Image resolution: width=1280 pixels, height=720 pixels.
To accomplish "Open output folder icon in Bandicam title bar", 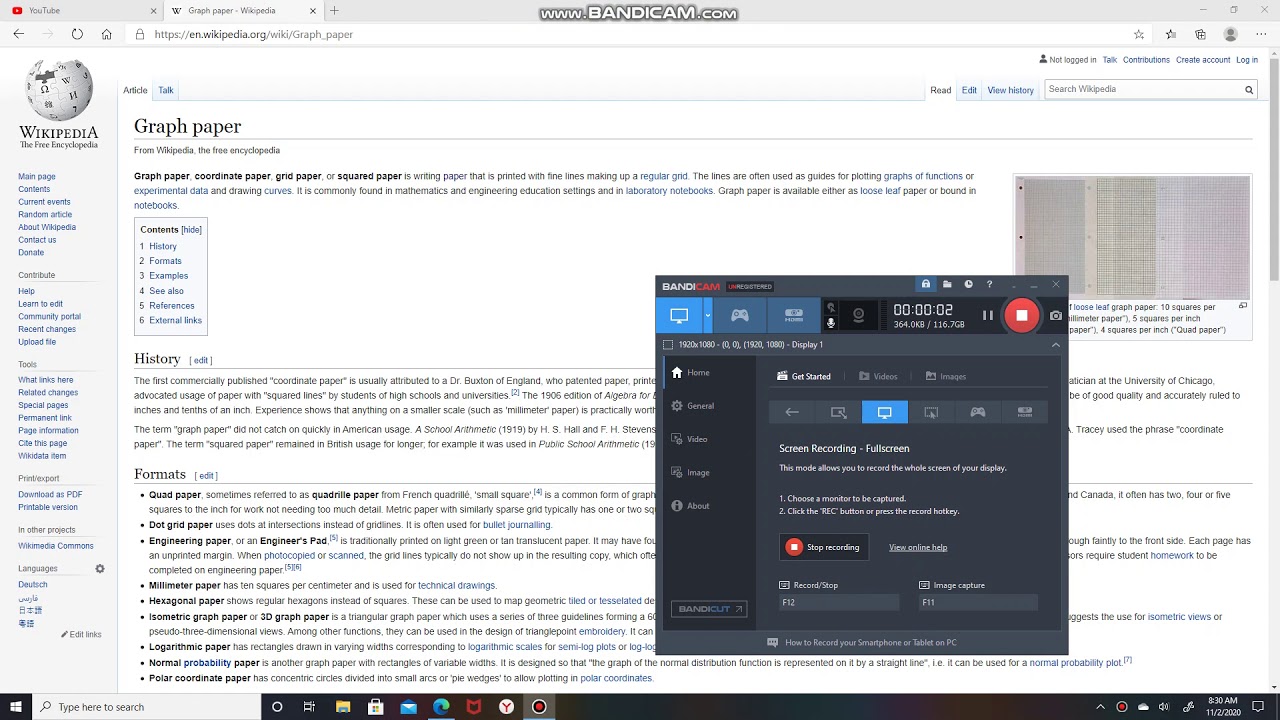I will coord(947,285).
